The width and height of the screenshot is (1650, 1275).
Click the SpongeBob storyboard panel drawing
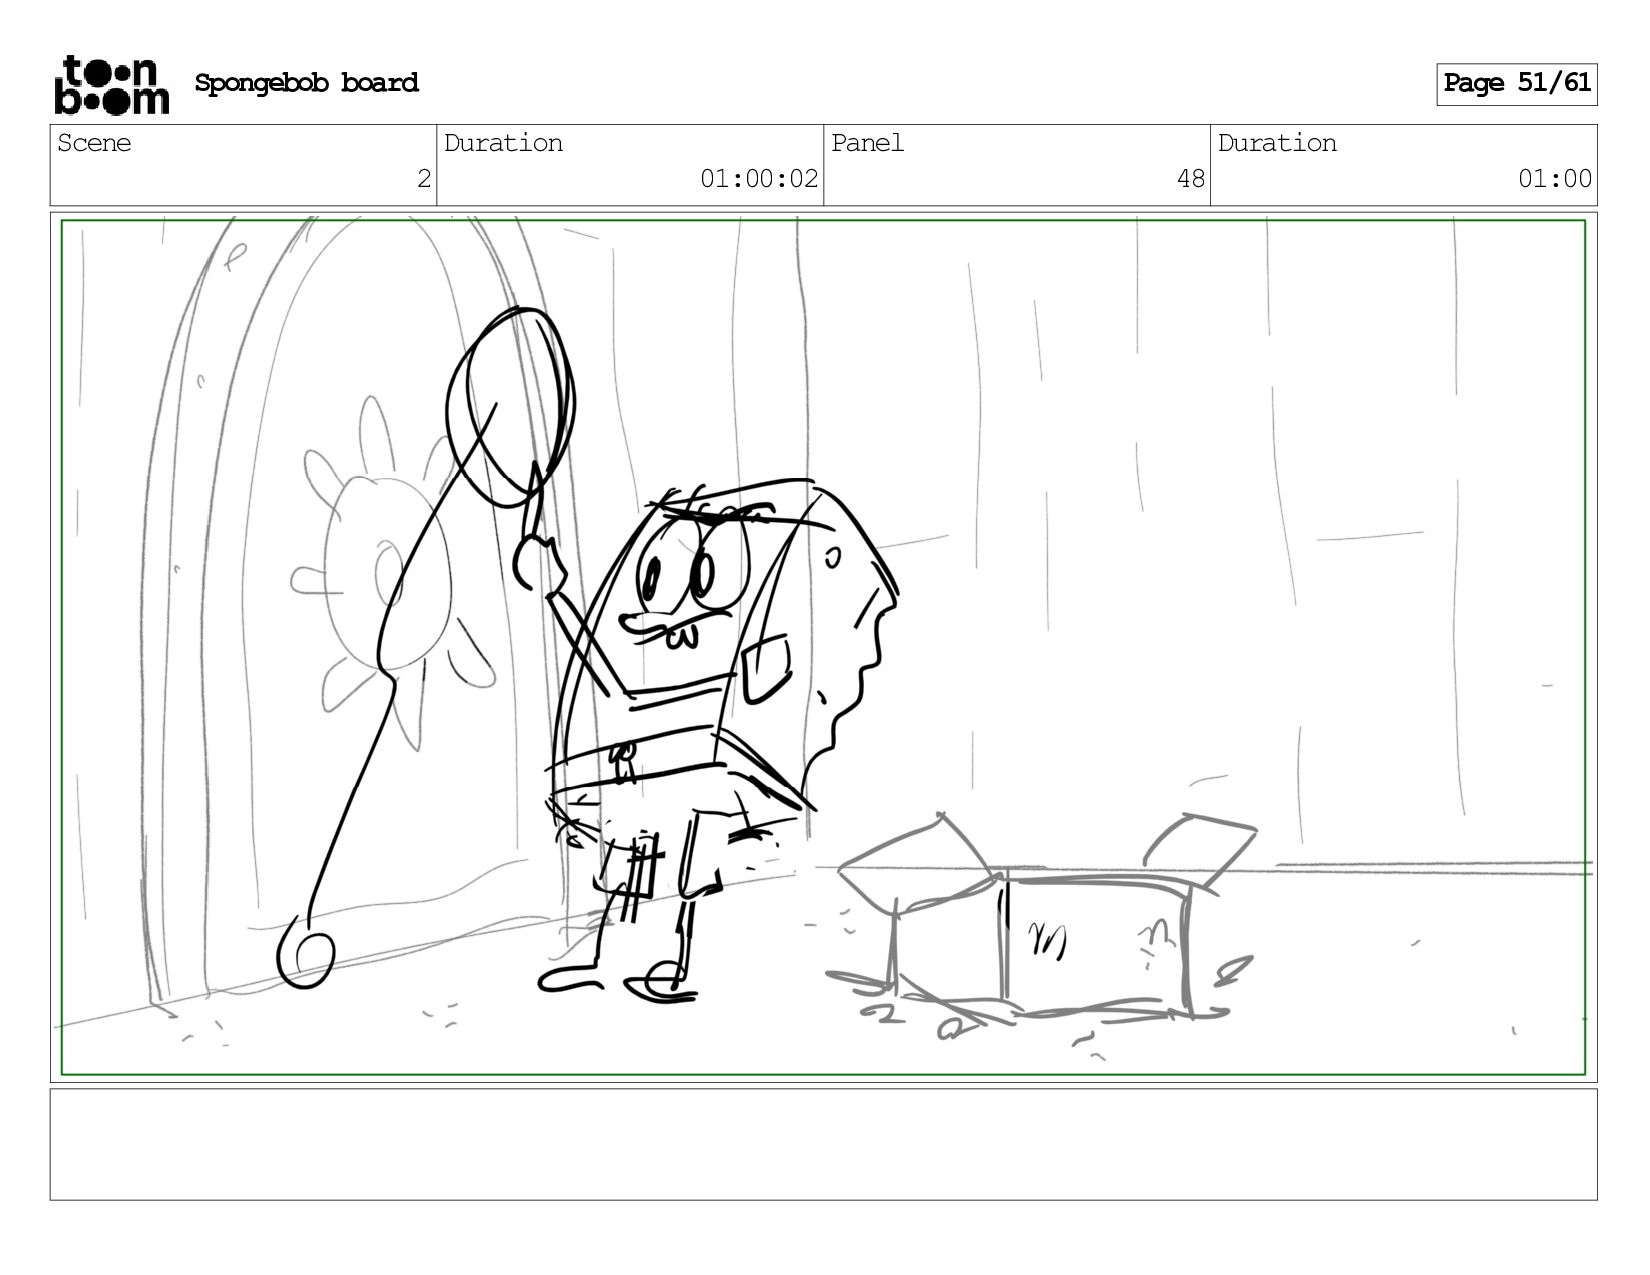[x=824, y=647]
